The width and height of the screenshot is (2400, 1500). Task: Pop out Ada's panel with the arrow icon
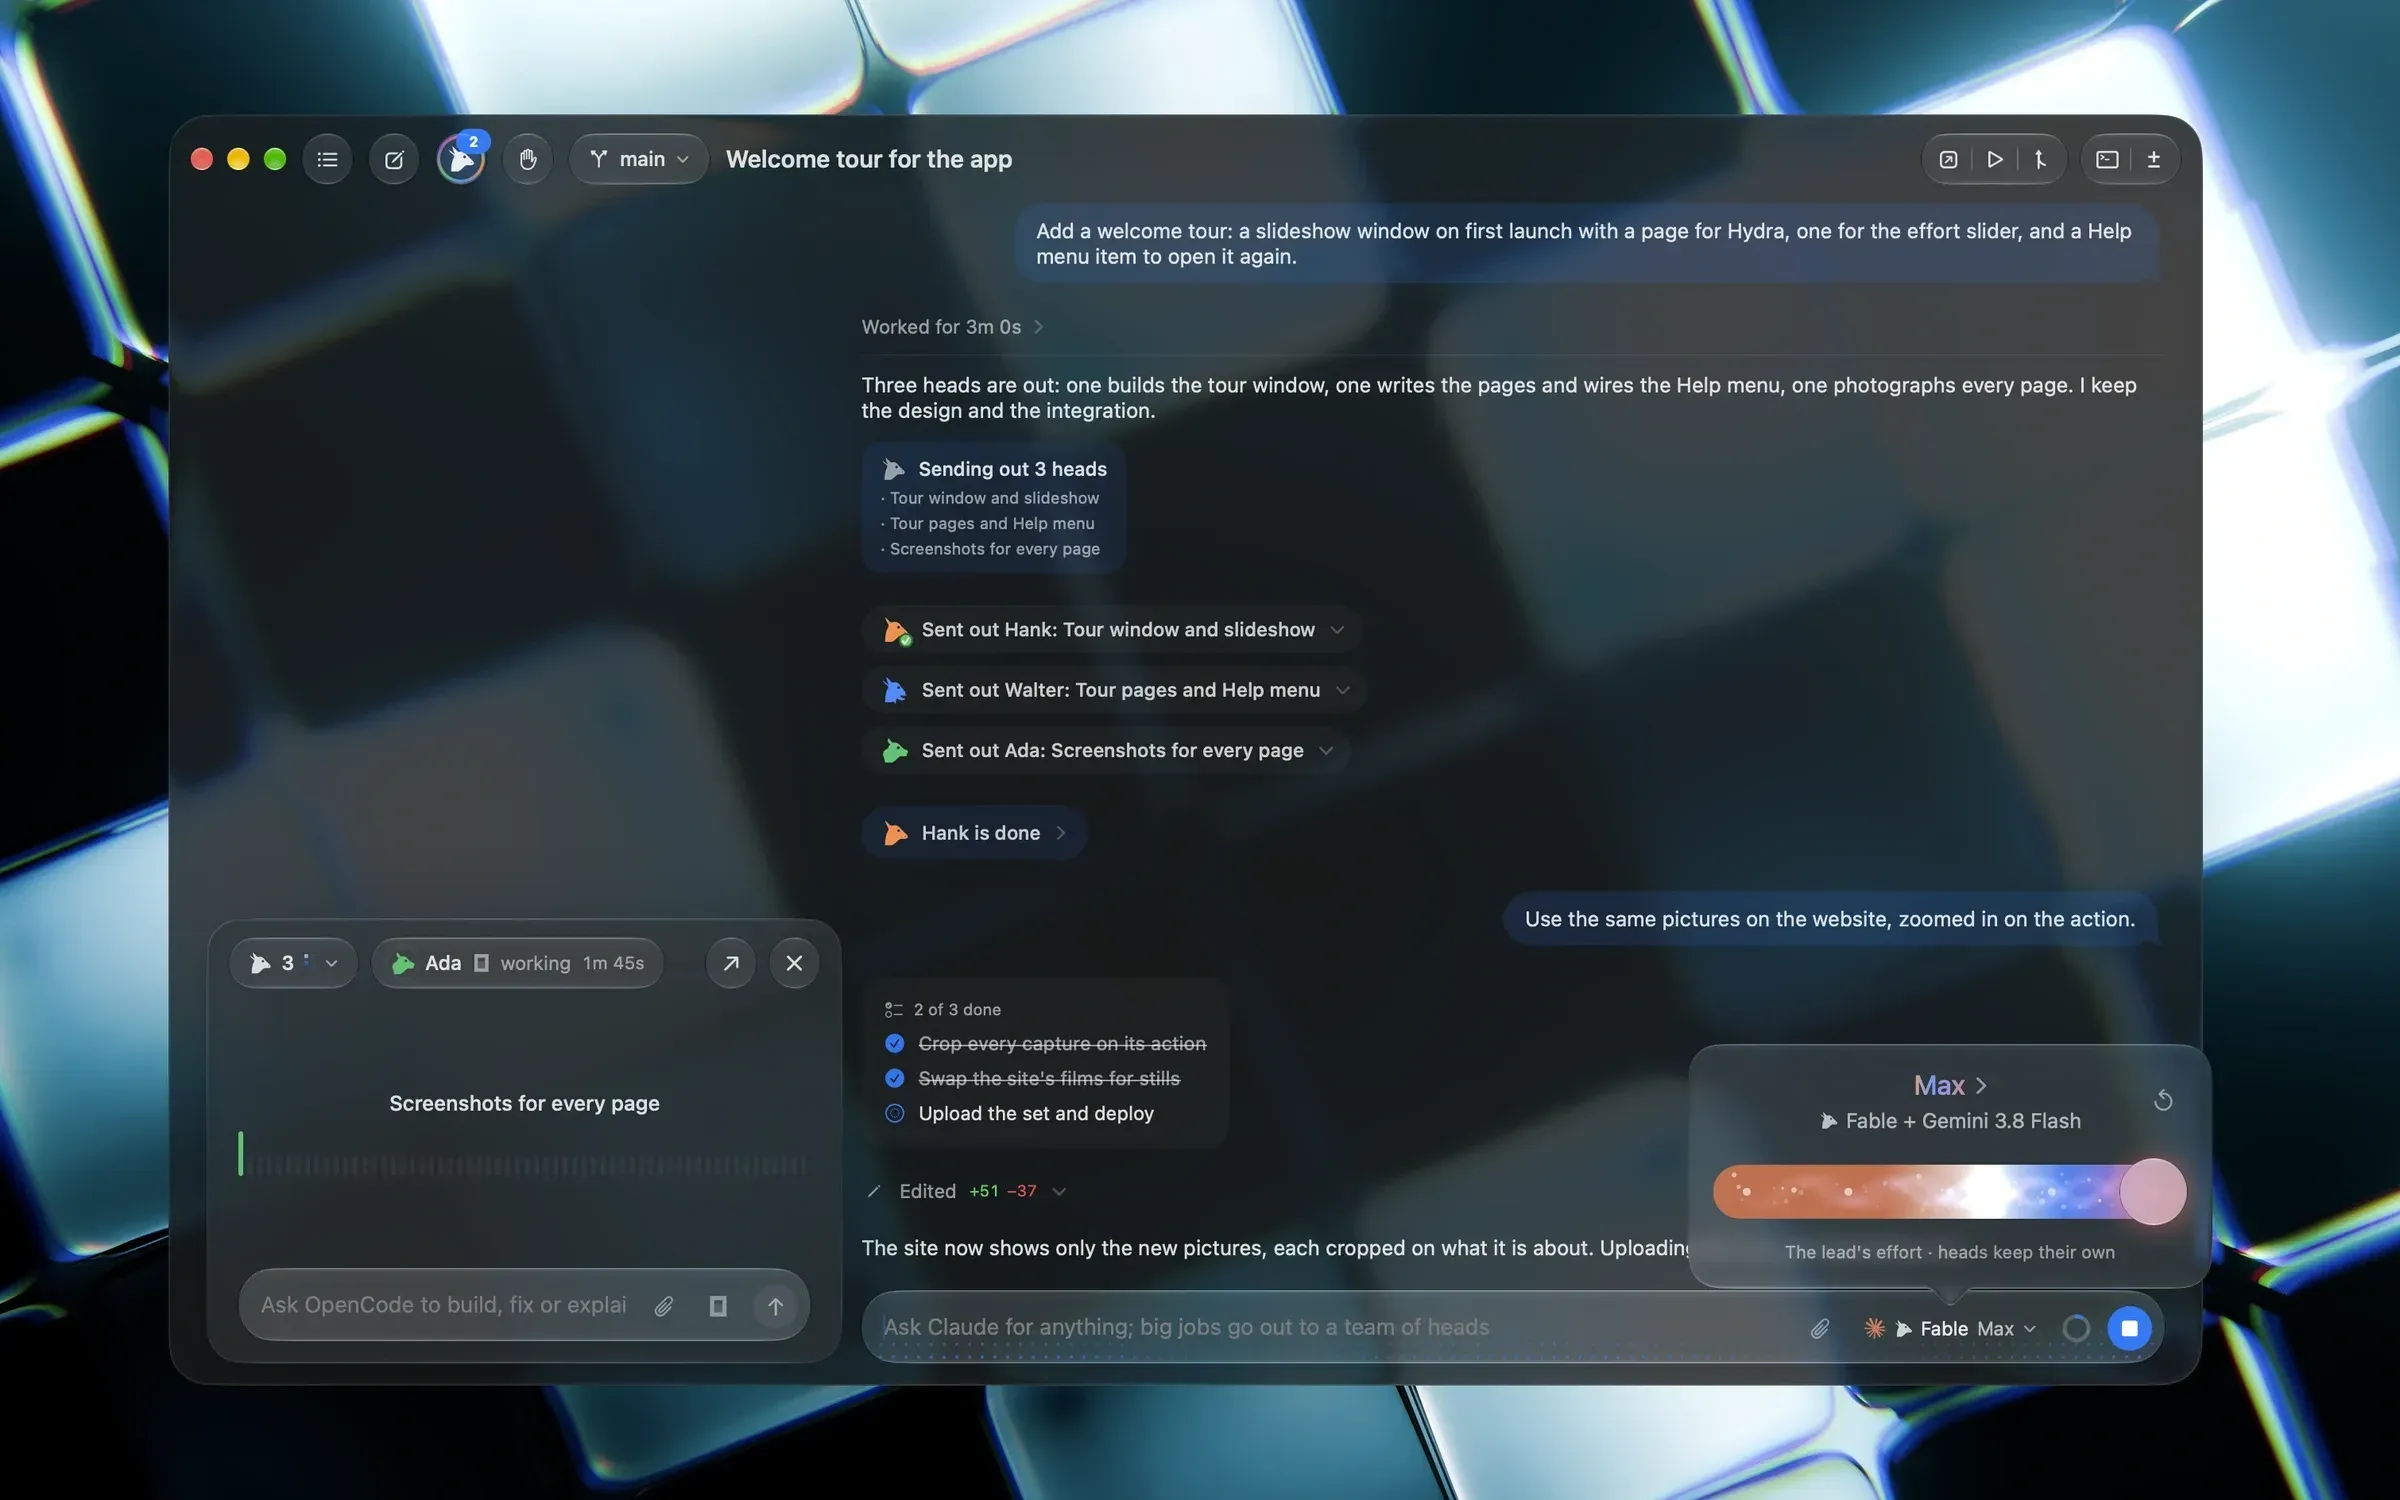[x=731, y=963]
